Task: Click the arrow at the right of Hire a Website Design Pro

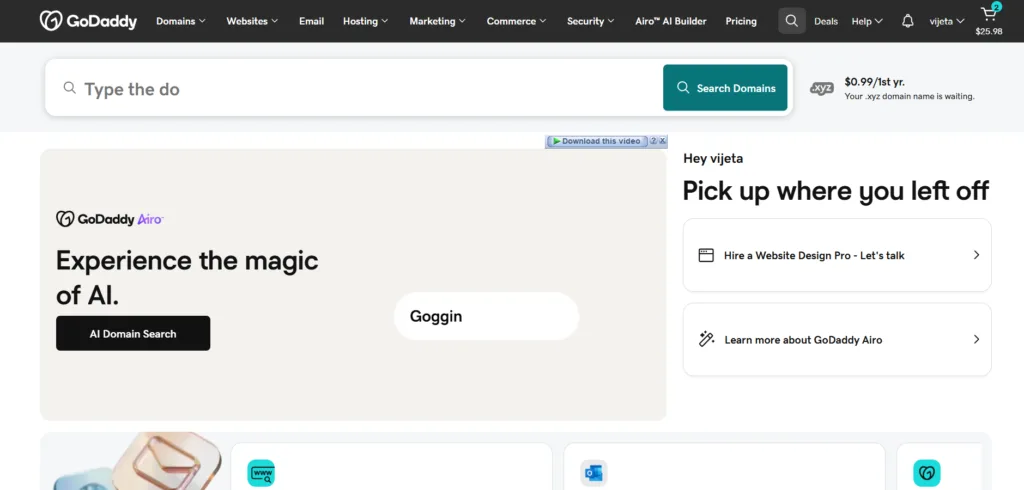Action: pos(976,255)
